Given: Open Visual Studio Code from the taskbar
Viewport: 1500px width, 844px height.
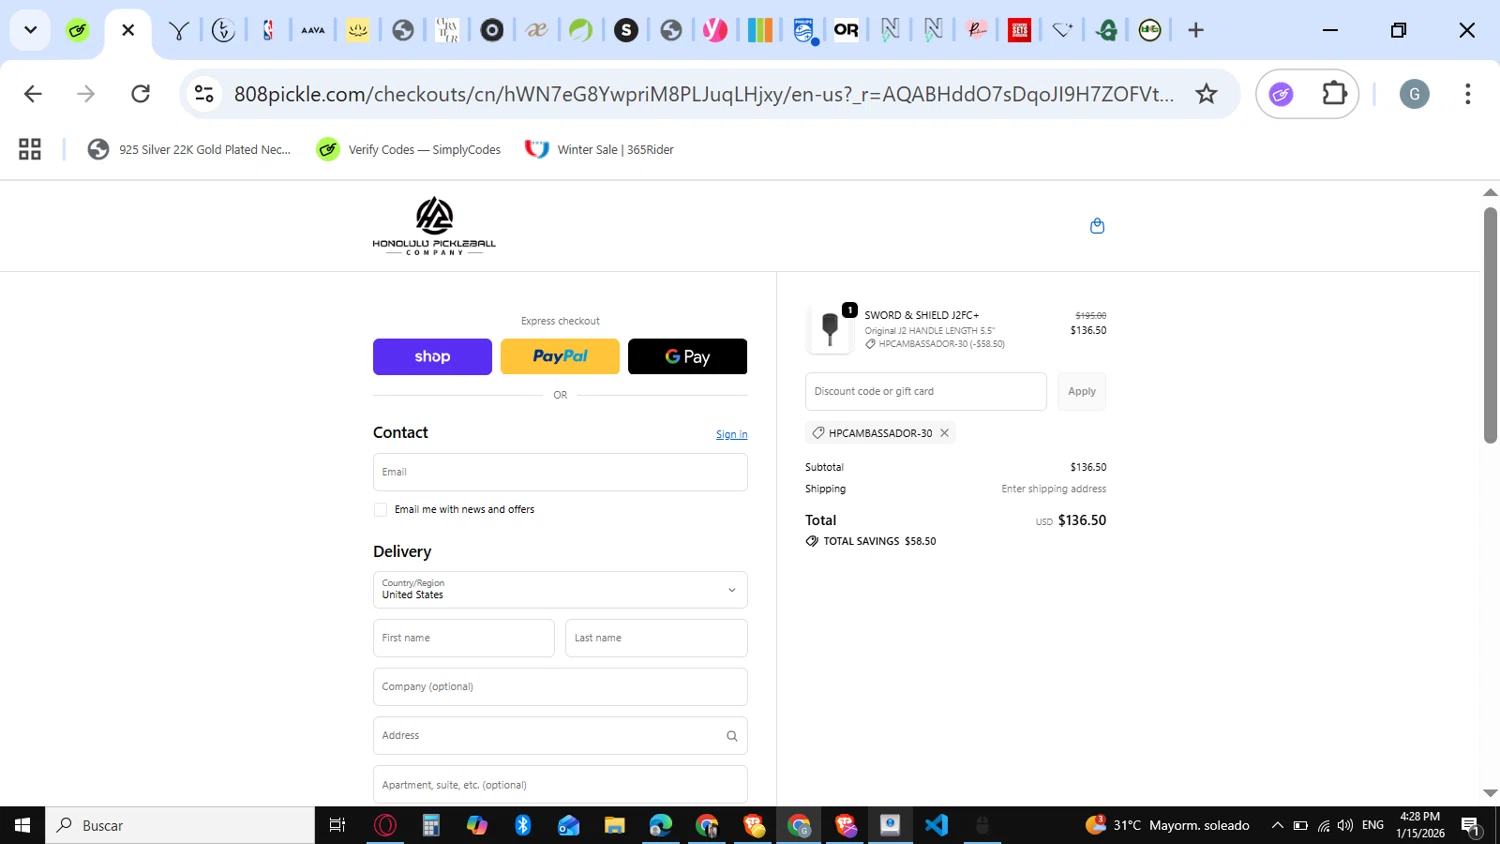Looking at the screenshot, I should tap(936, 825).
